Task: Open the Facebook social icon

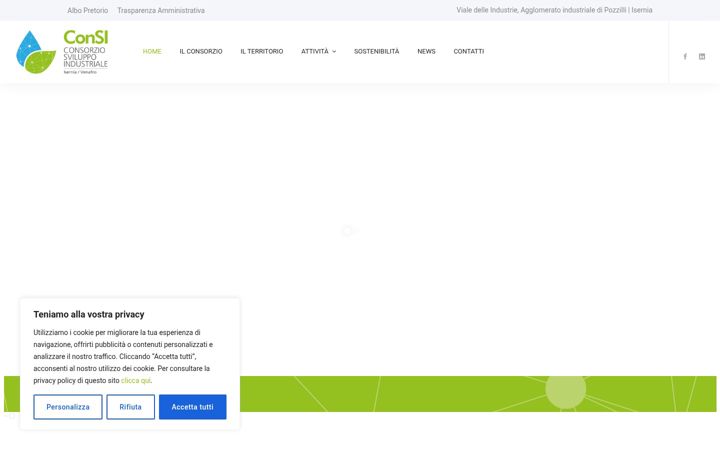Action: (685, 56)
